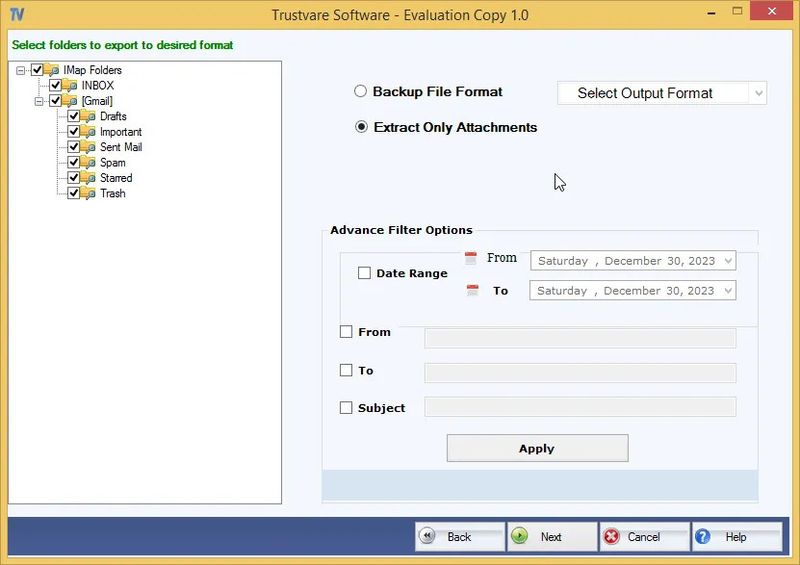Click the IMap Folders root folder icon
The width and height of the screenshot is (800, 565).
pos(52,69)
